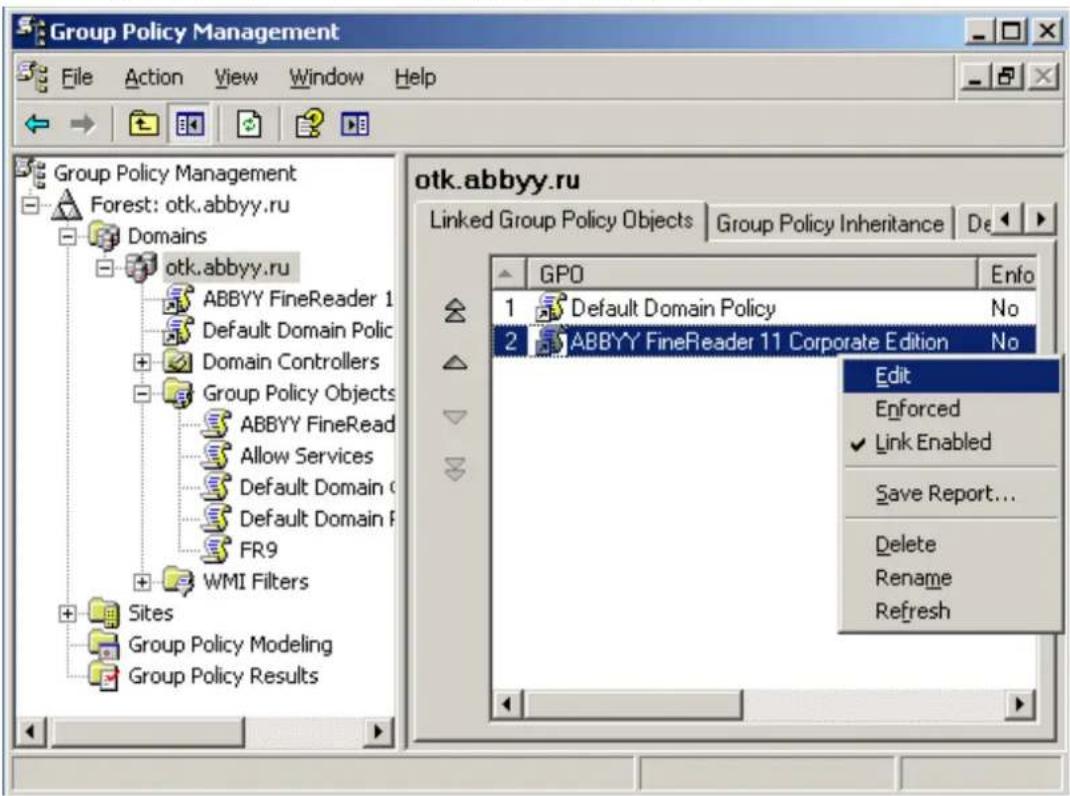
Task: Sort by the GPO column header
Action: [751, 274]
